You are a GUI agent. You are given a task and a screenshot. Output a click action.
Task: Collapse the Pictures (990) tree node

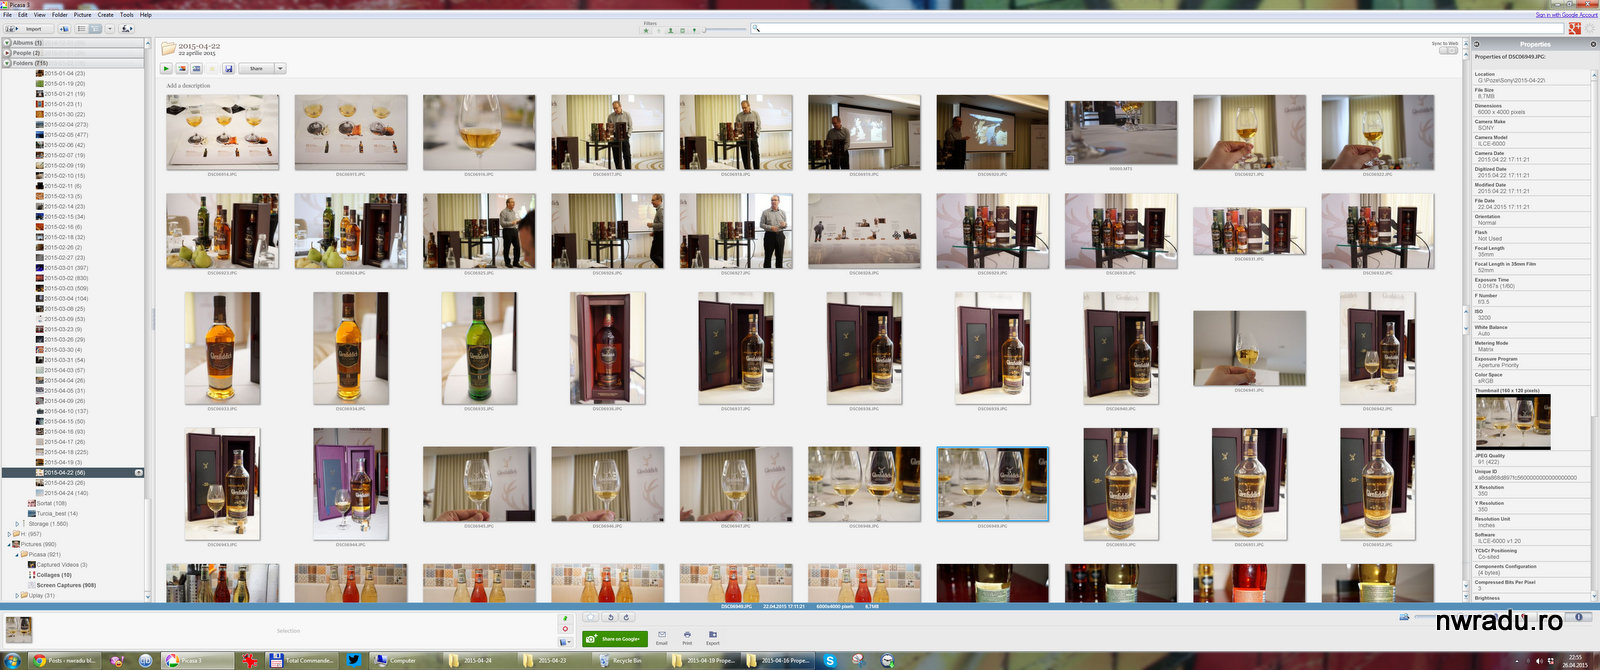tap(9, 544)
